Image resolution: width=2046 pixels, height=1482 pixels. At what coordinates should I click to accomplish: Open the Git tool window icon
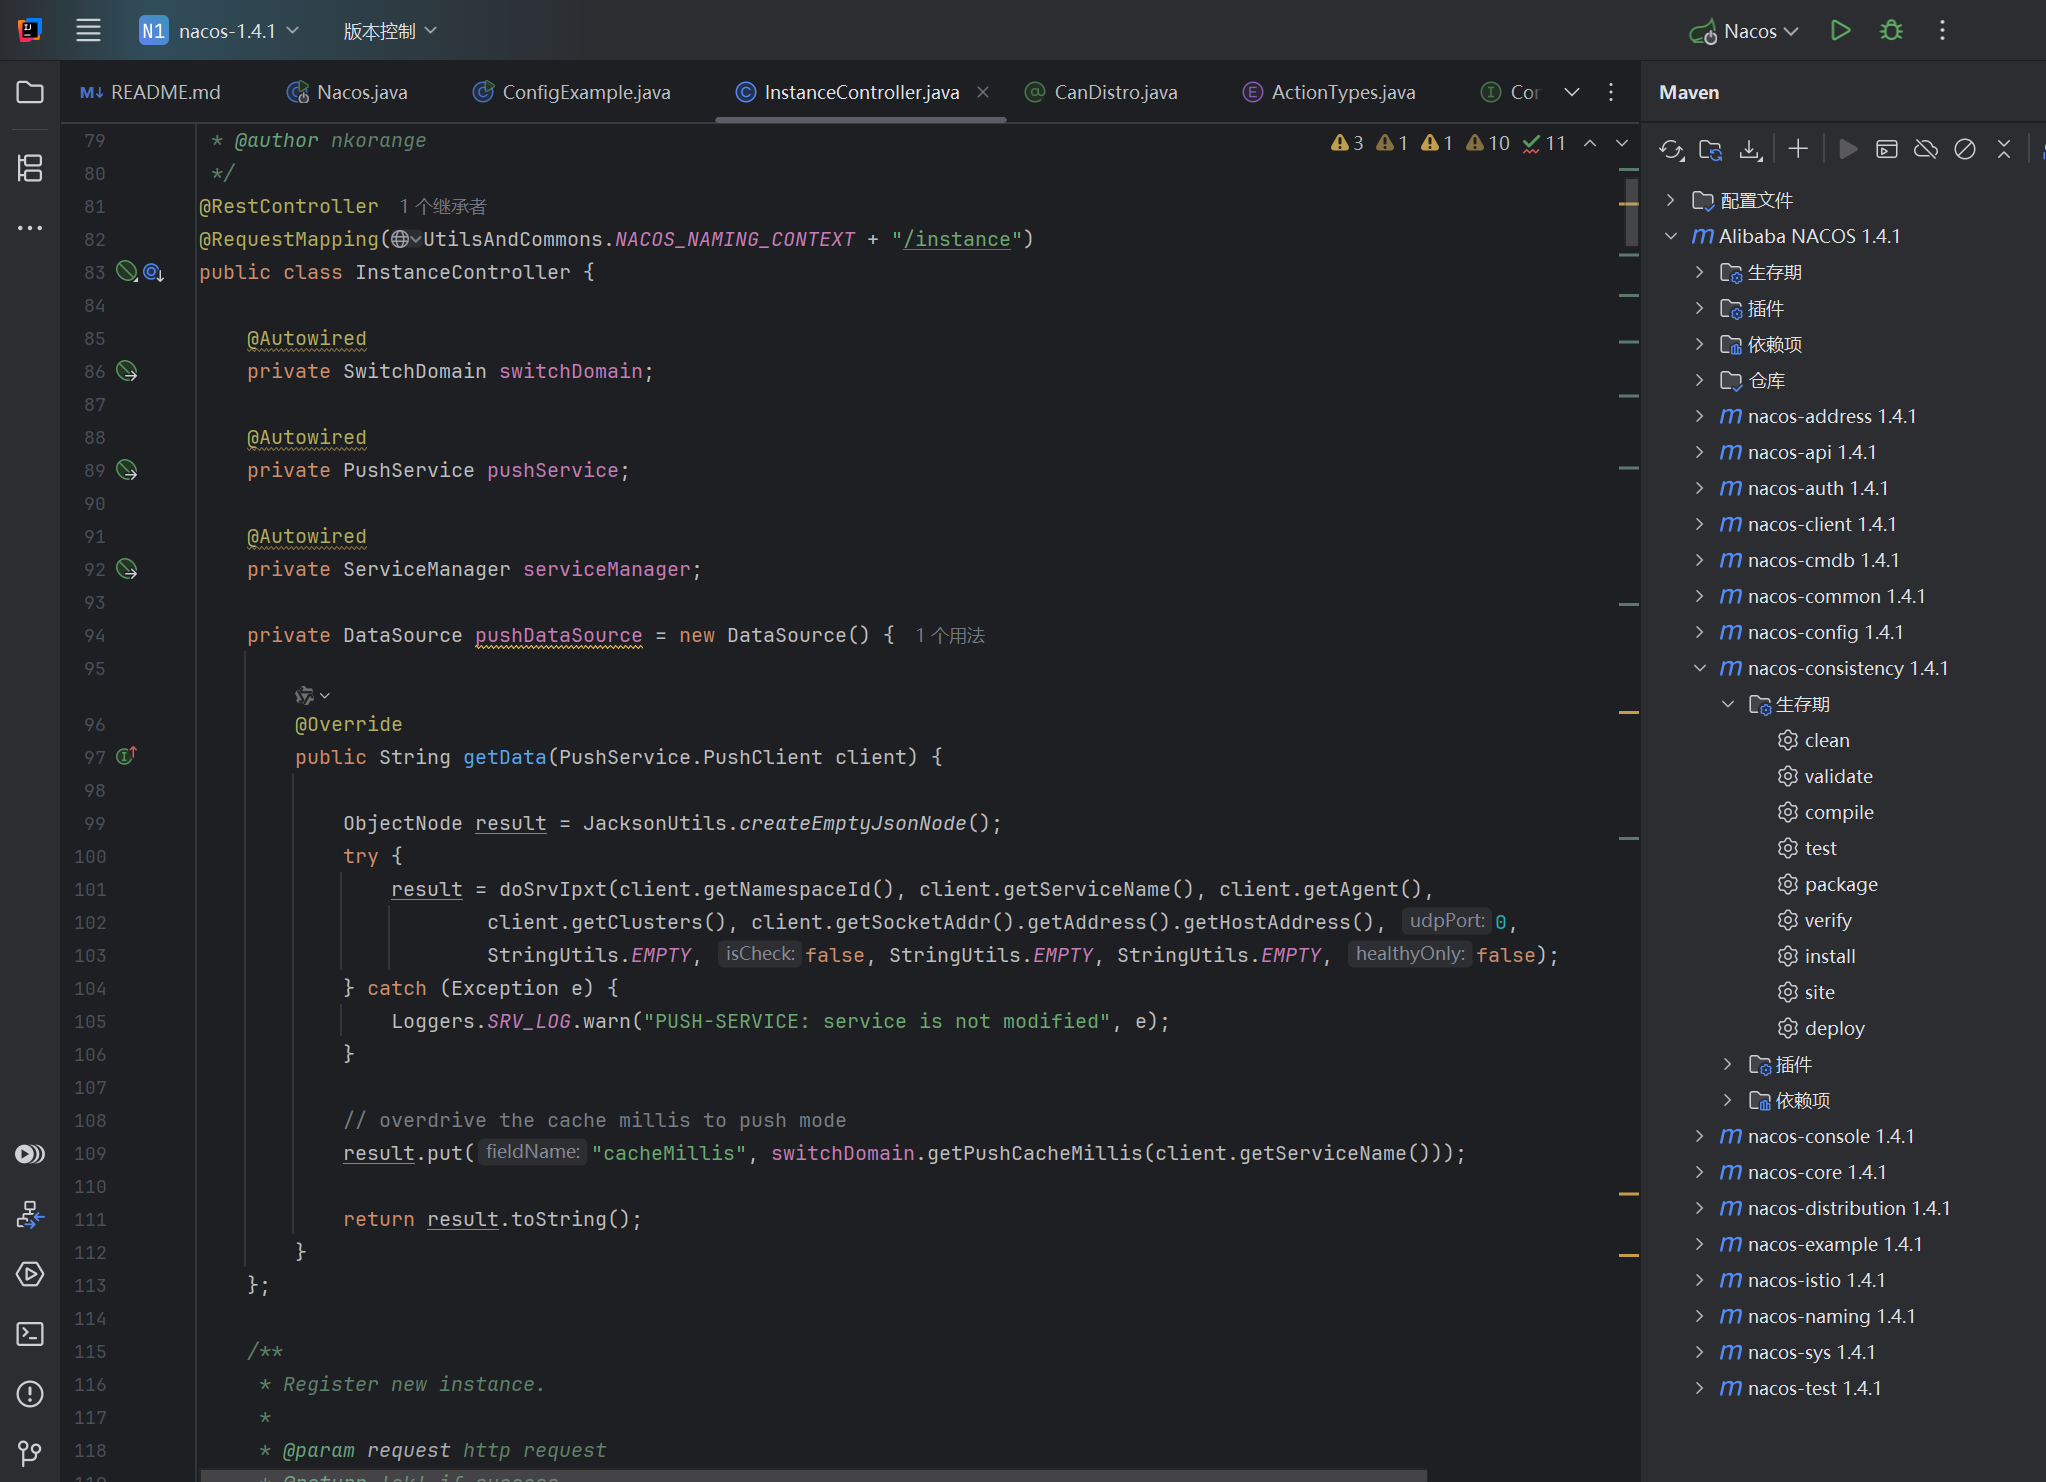pyautogui.click(x=30, y=1452)
